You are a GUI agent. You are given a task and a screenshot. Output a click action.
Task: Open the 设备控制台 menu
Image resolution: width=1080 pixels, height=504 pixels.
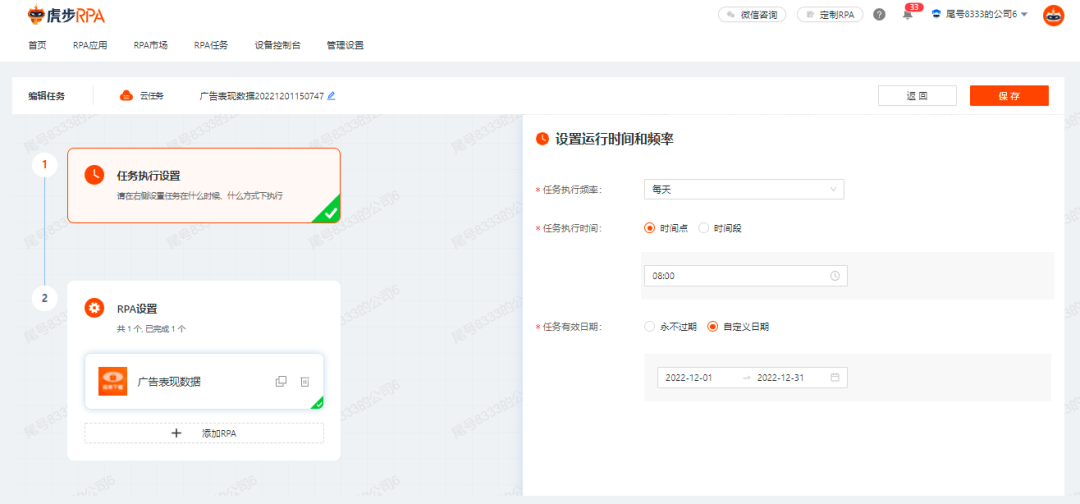[278, 45]
